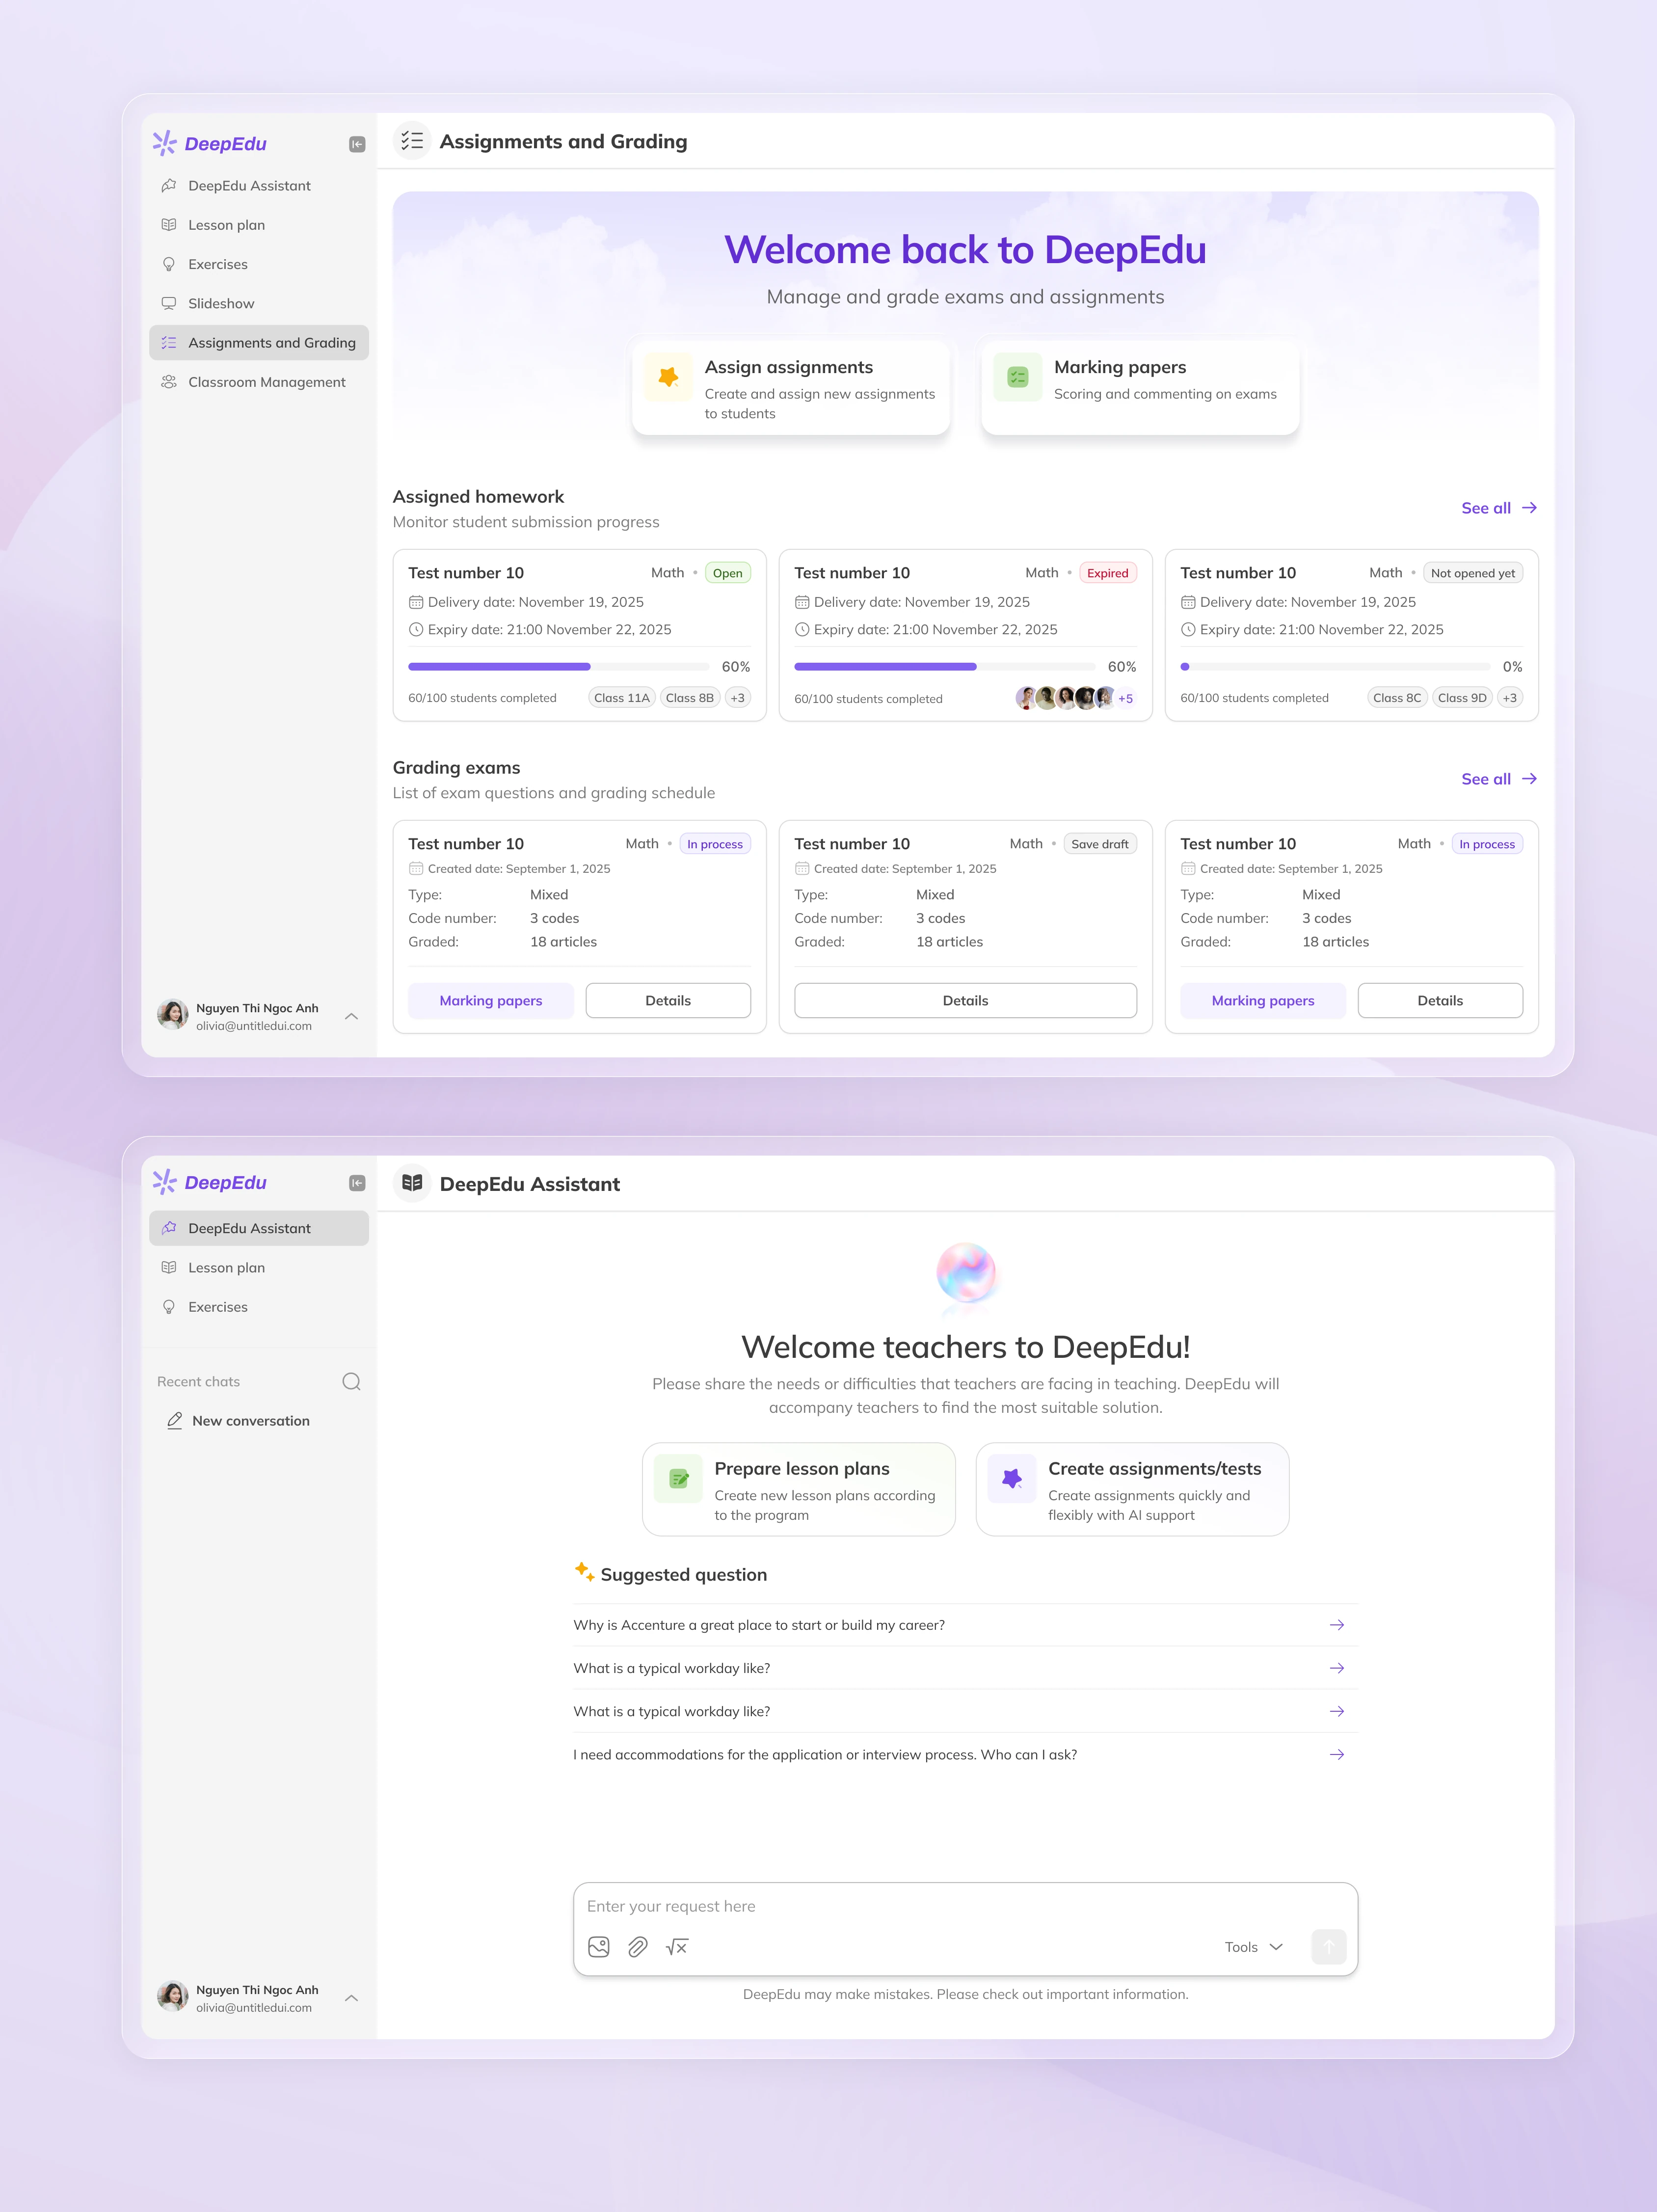Click the yellow star icon on Assign assignments card
The width and height of the screenshot is (1657, 2212).
(668, 377)
